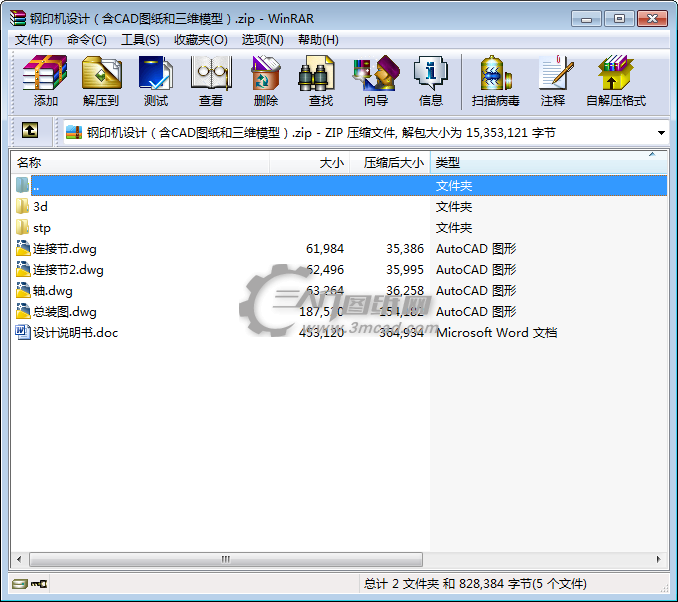Click the scrollbar right arrow
This screenshot has width=678, height=602.
click(659, 559)
